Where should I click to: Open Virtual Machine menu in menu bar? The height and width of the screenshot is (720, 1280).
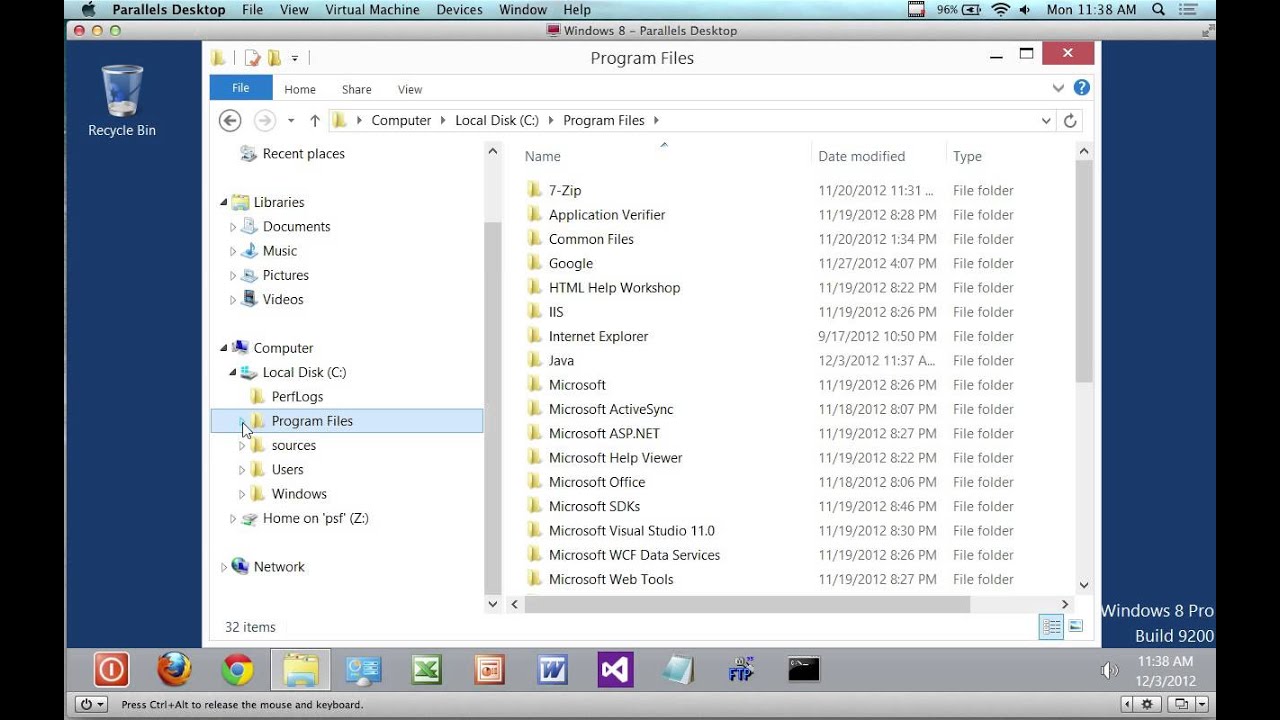[x=373, y=9]
